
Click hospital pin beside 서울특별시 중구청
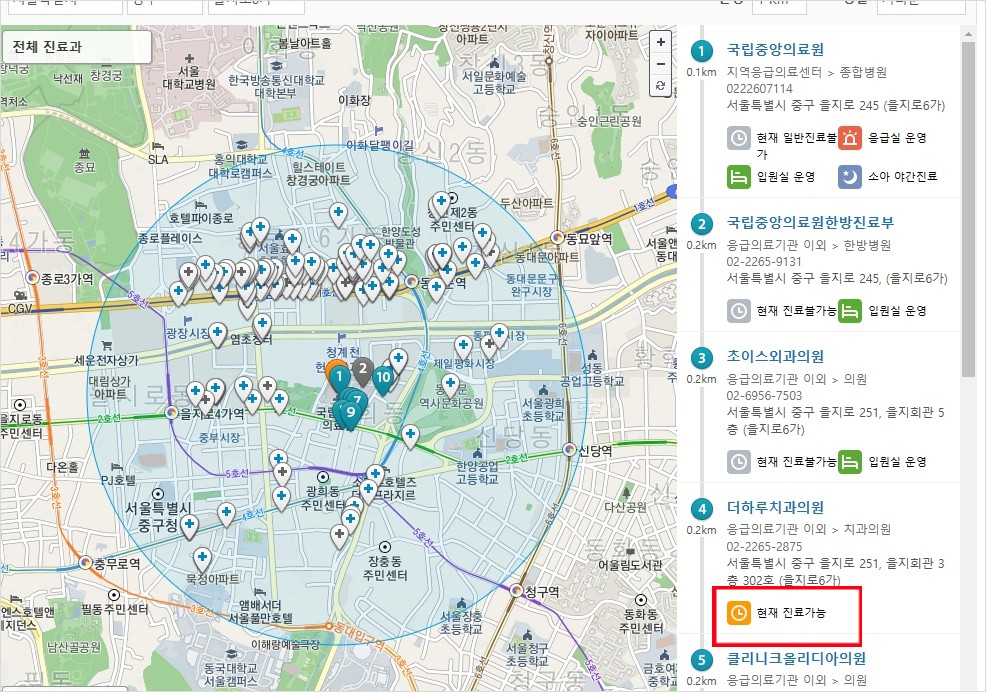(189, 526)
